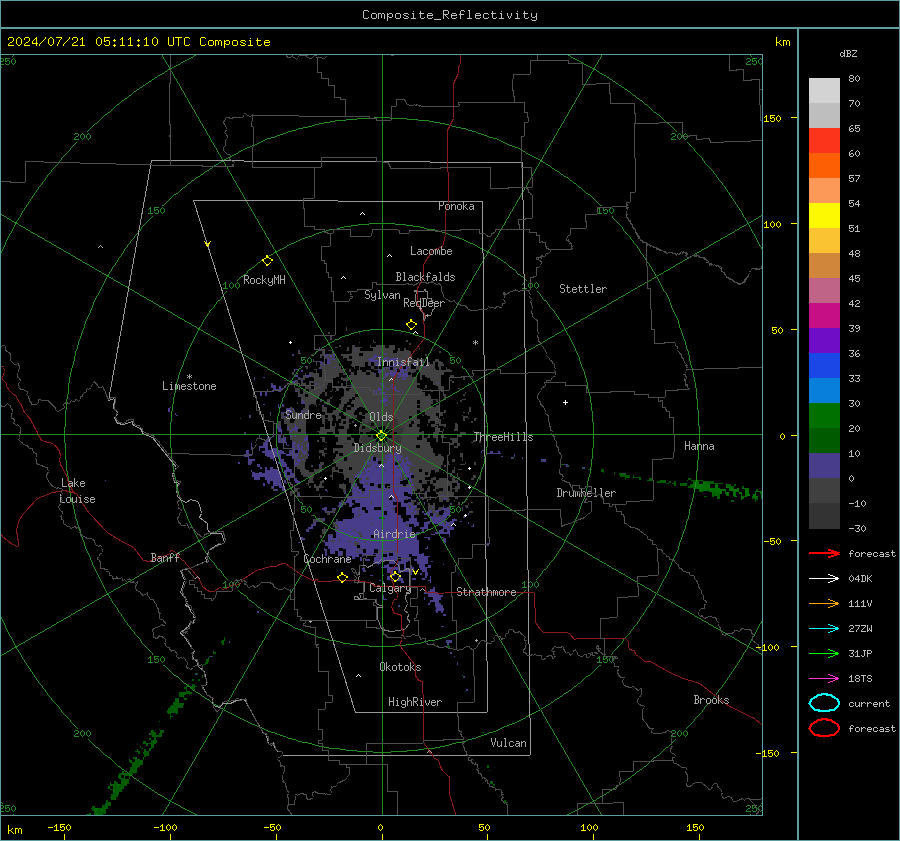Click the cyan 27ZW arrow legend icon
900x841 pixels.
pyautogui.click(x=824, y=629)
